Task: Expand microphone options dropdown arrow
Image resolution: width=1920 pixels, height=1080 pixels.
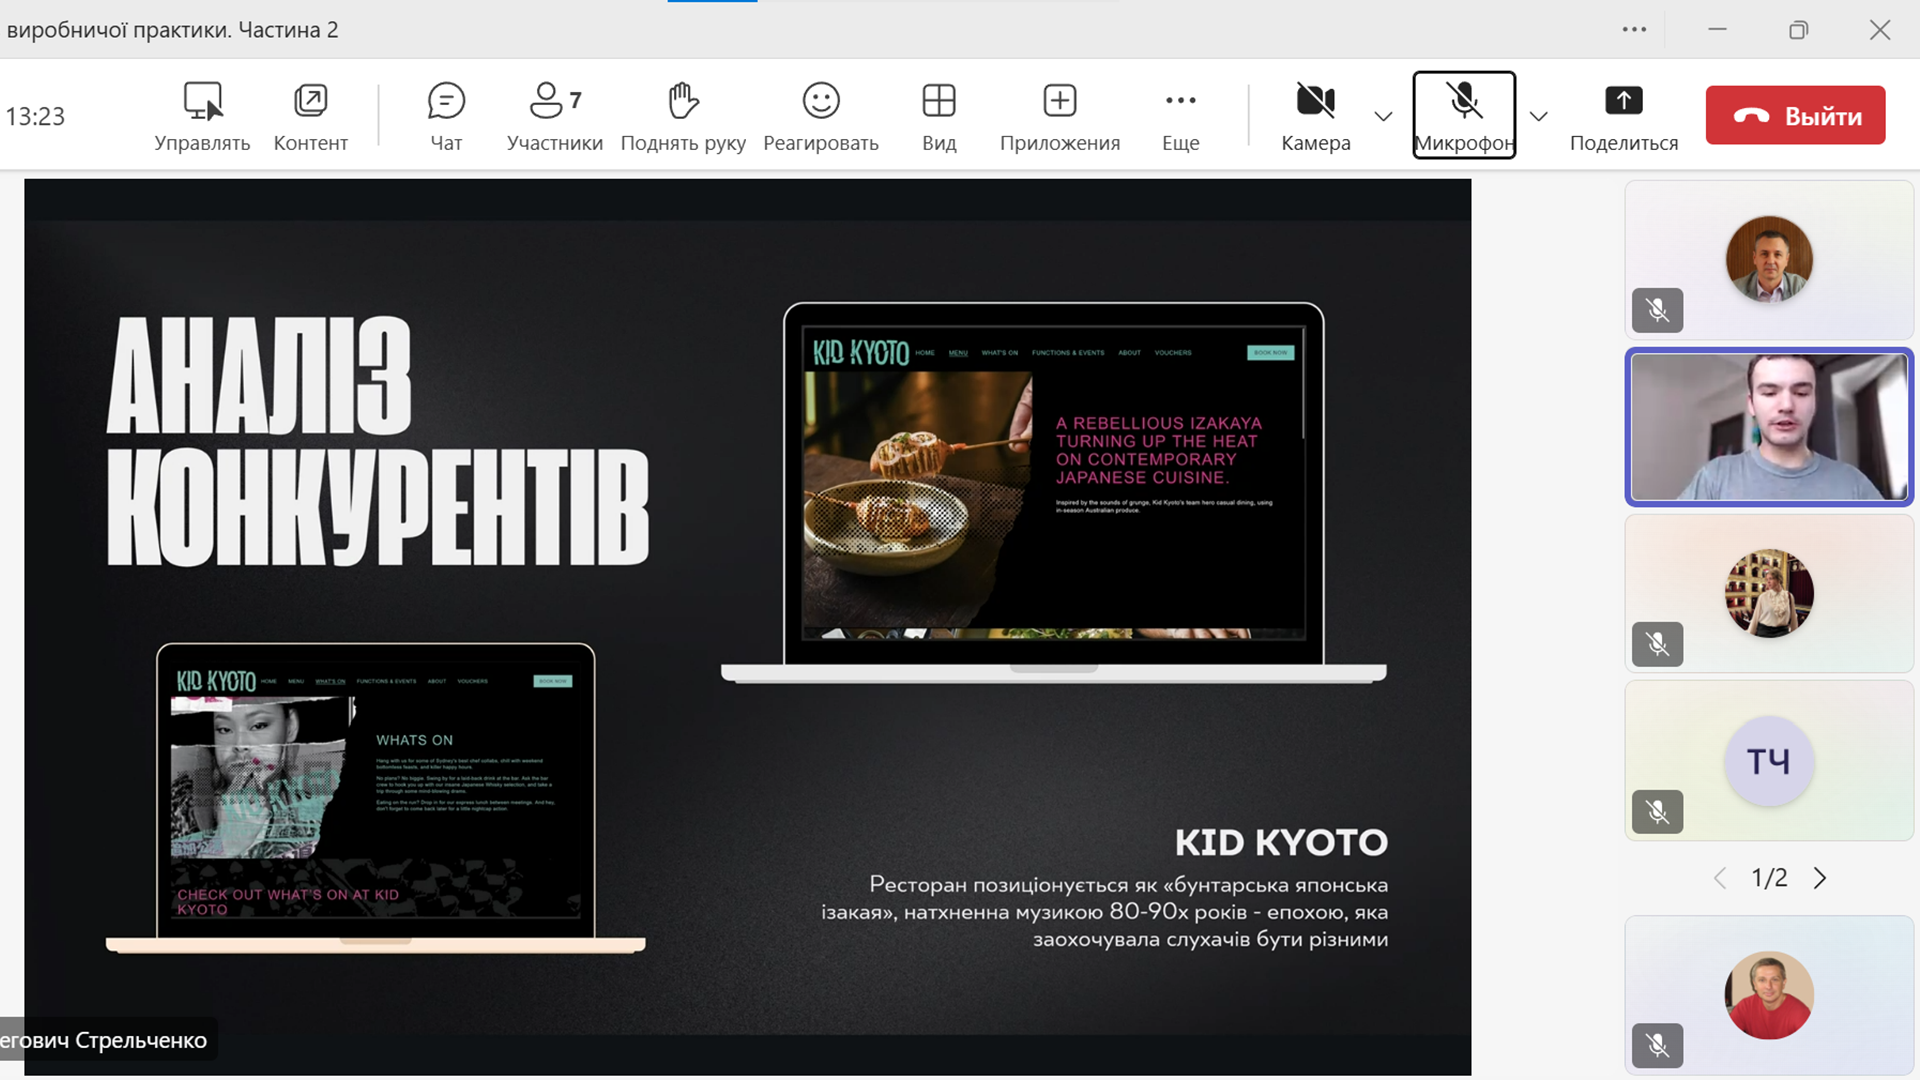Action: point(1539,116)
